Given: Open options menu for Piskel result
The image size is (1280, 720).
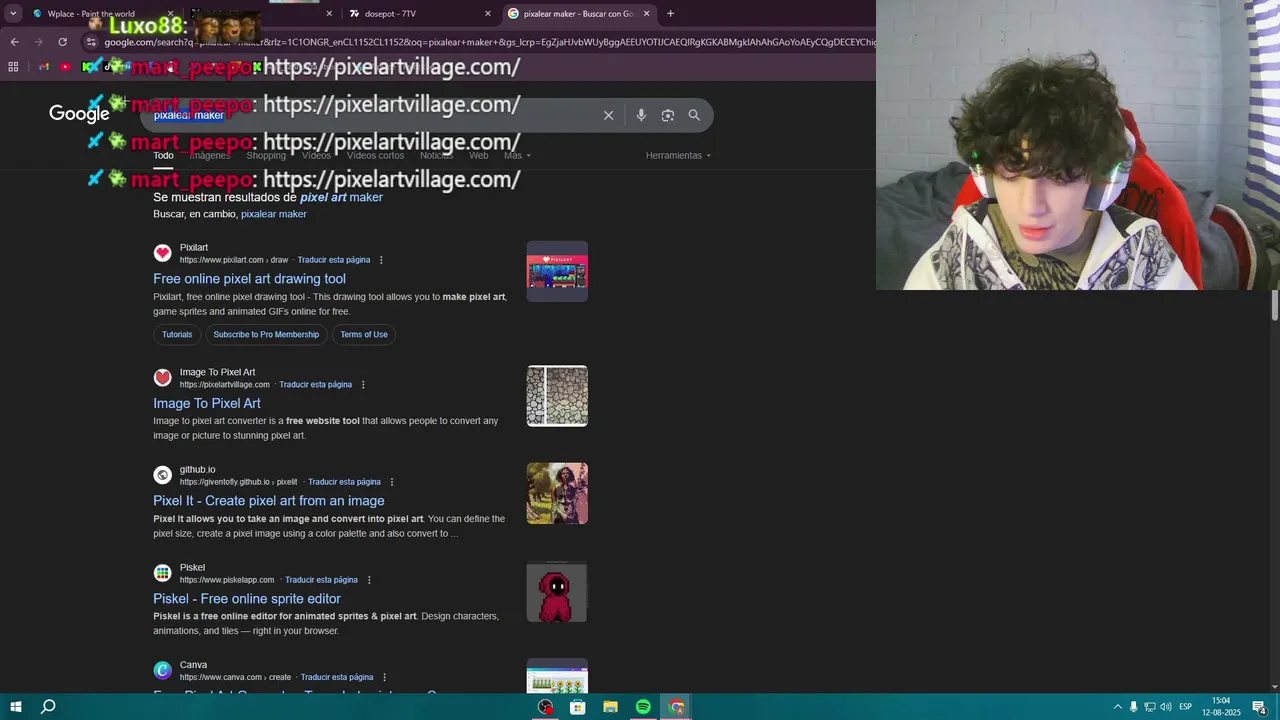Looking at the screenshot, I should 369,580.
